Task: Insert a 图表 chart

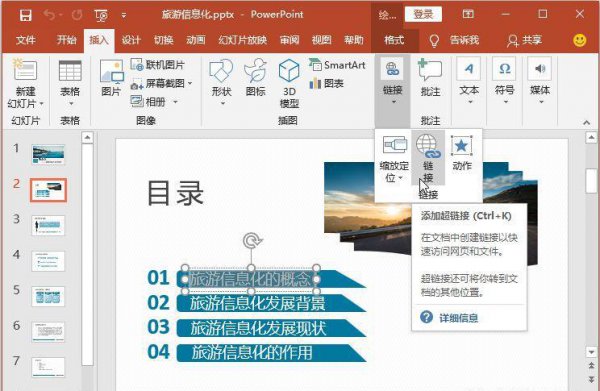Action: [326, 83]
